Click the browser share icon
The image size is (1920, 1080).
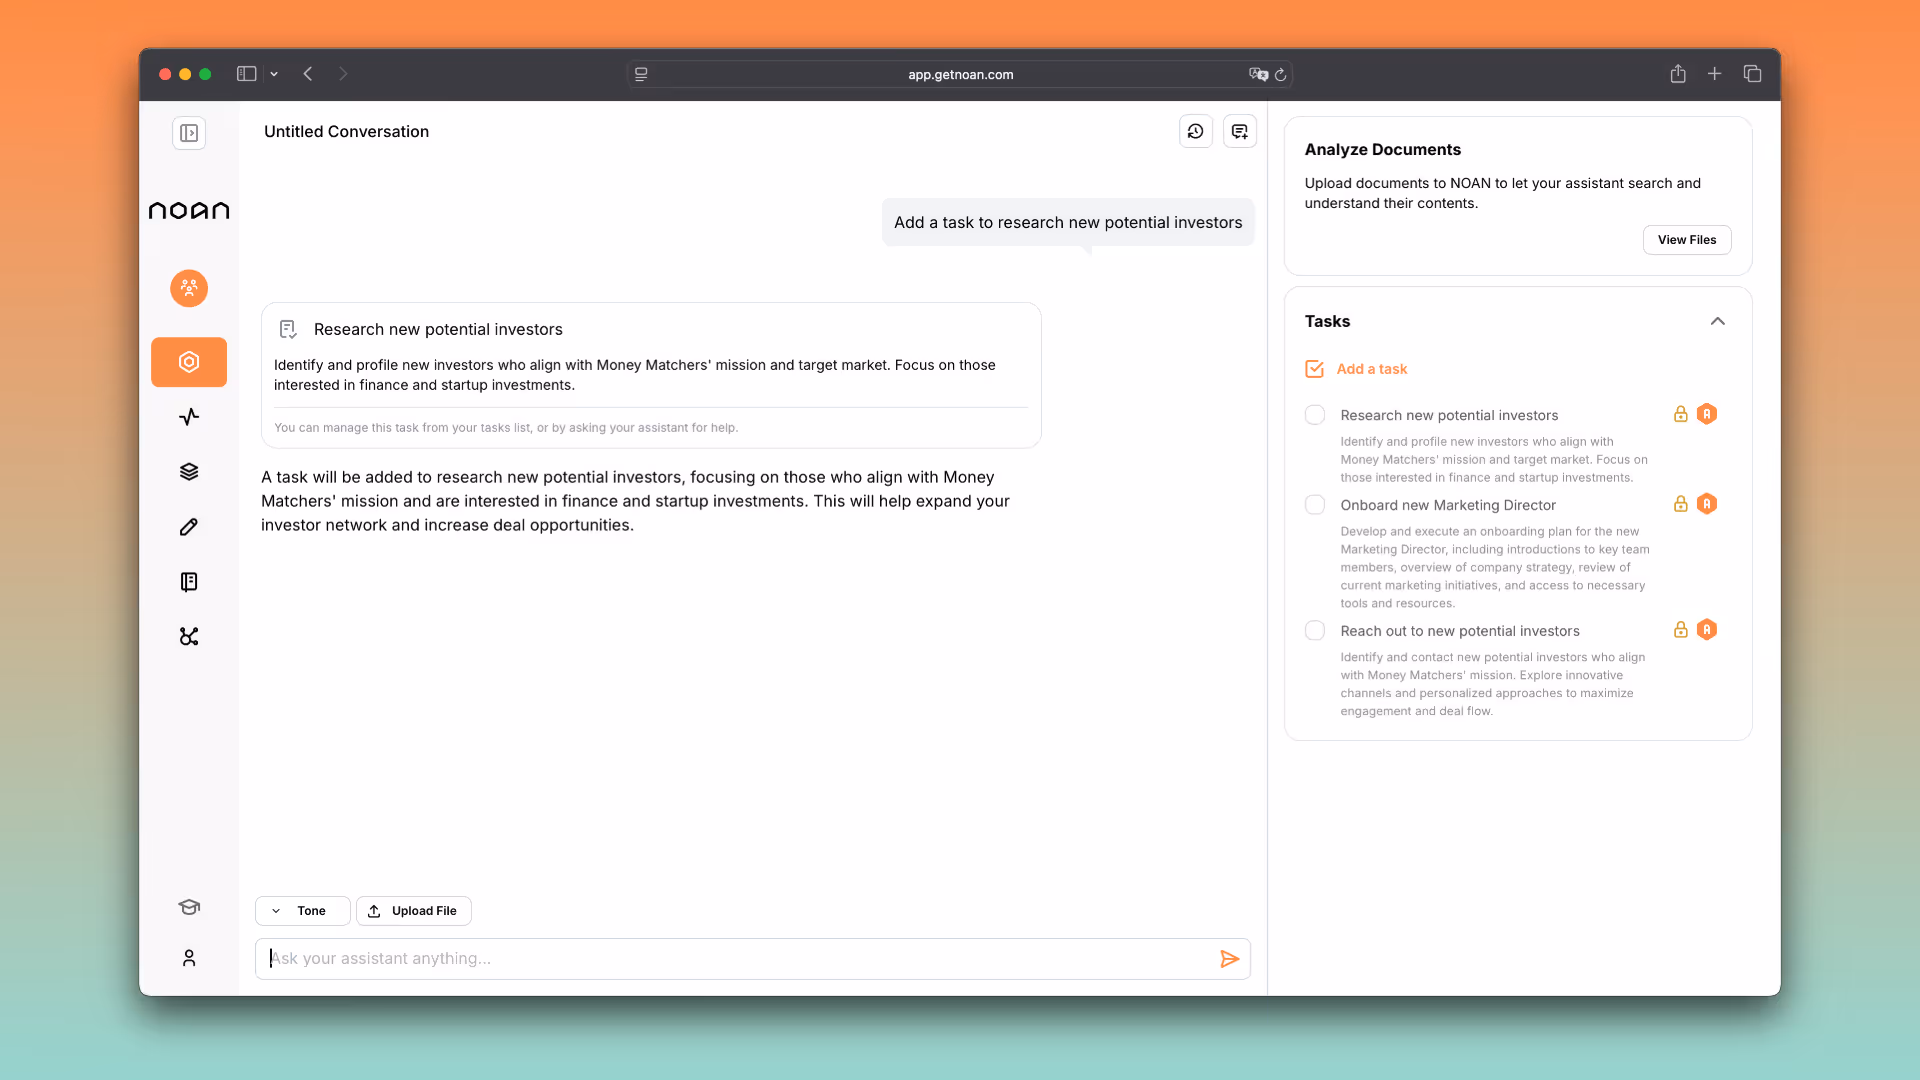point(1678,74)
